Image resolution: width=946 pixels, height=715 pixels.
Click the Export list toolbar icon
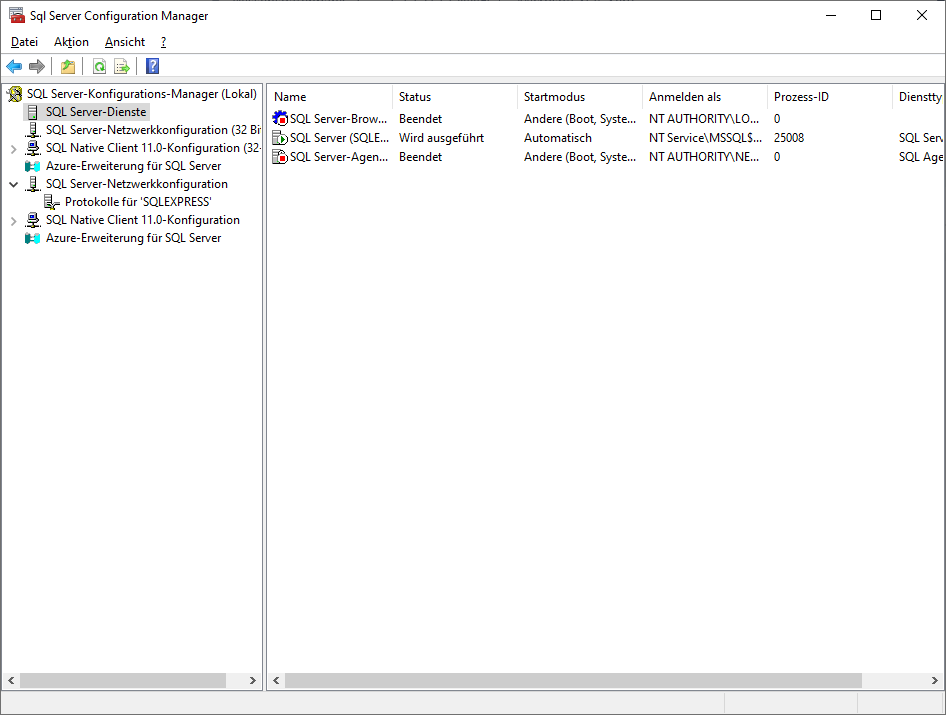point(122,67)
